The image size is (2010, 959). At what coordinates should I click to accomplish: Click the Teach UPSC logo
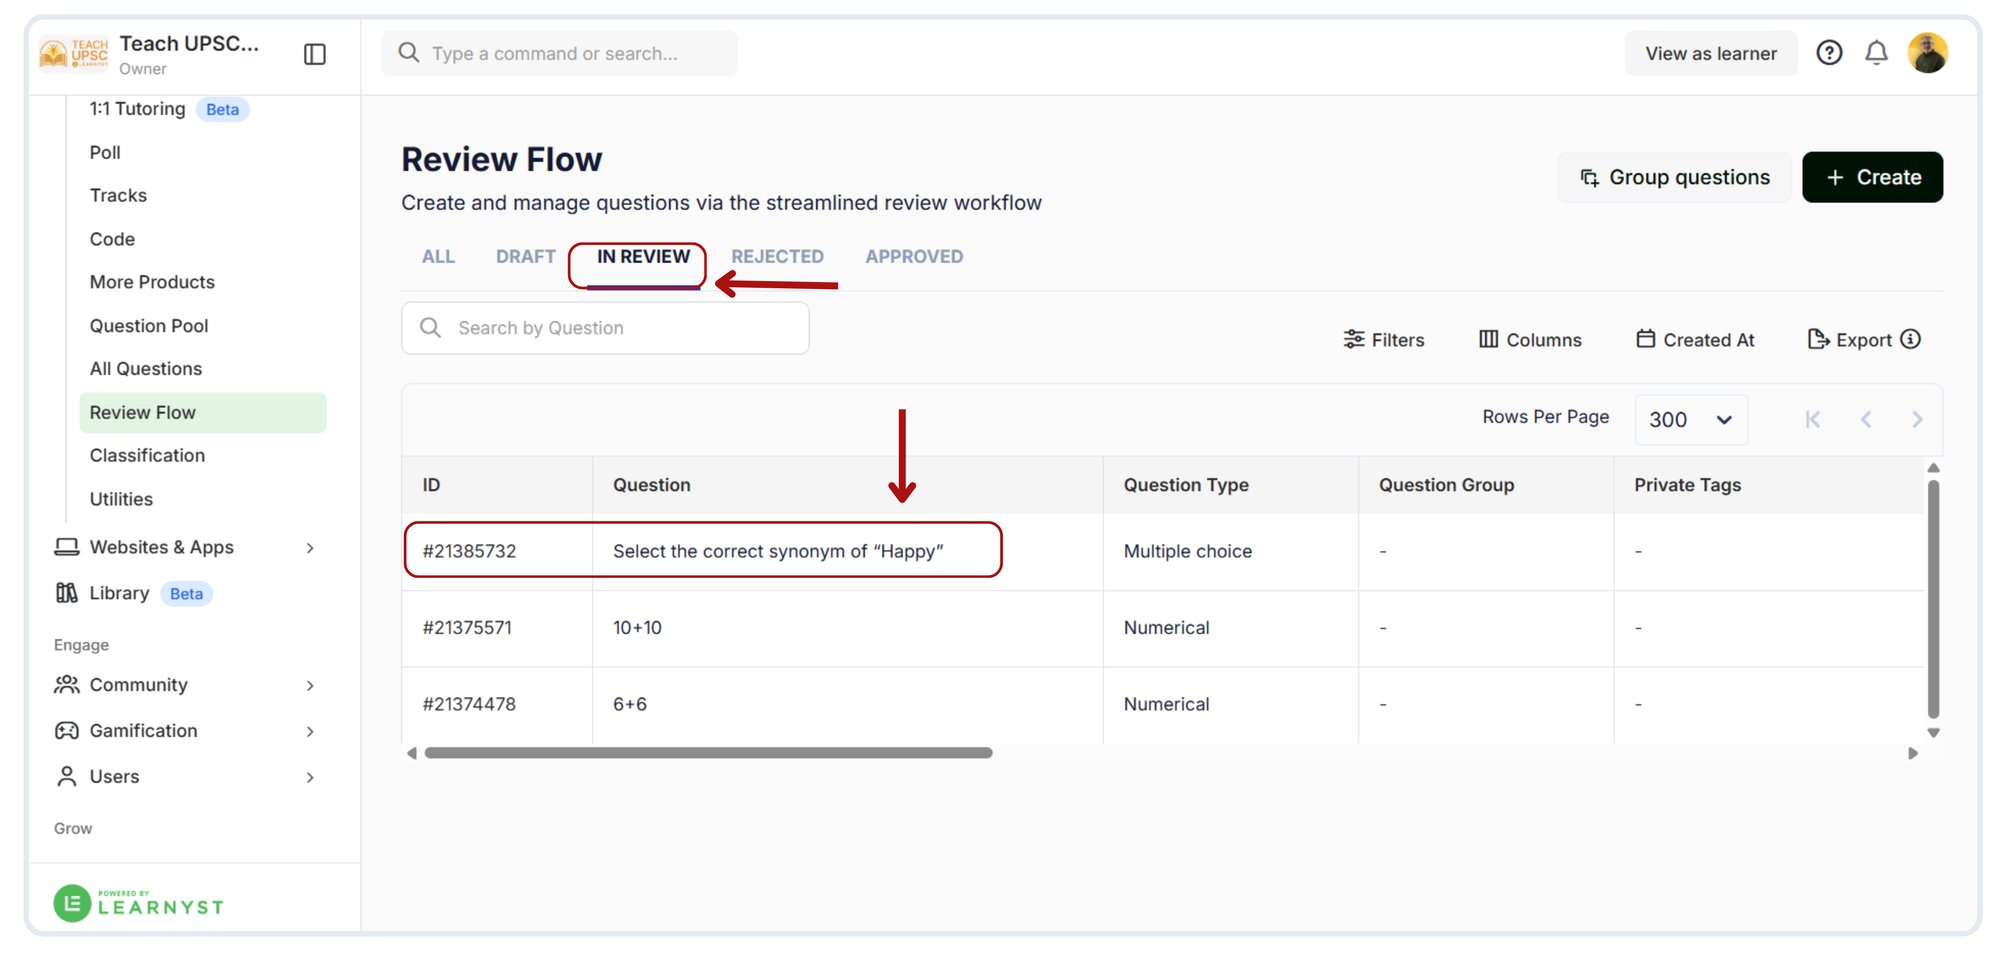click(74, 54)
